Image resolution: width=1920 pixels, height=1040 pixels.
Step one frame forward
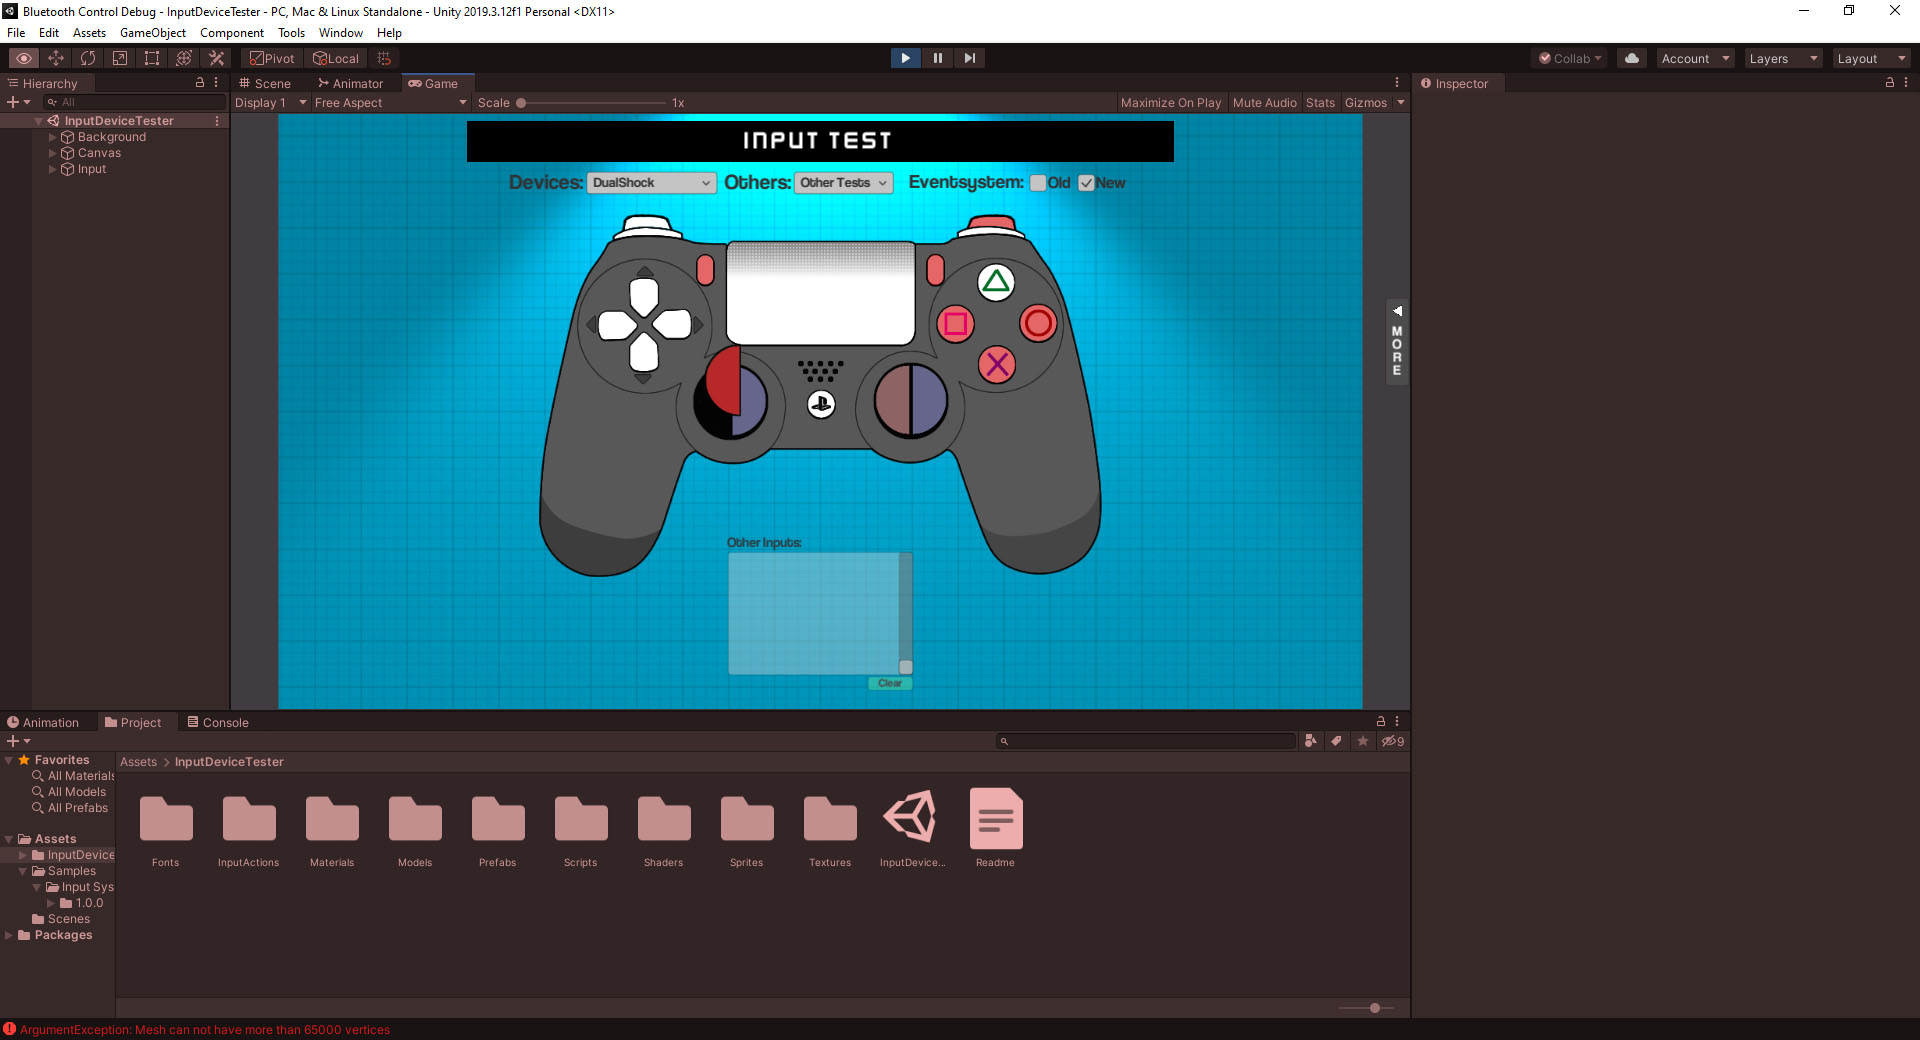point(969,58)
